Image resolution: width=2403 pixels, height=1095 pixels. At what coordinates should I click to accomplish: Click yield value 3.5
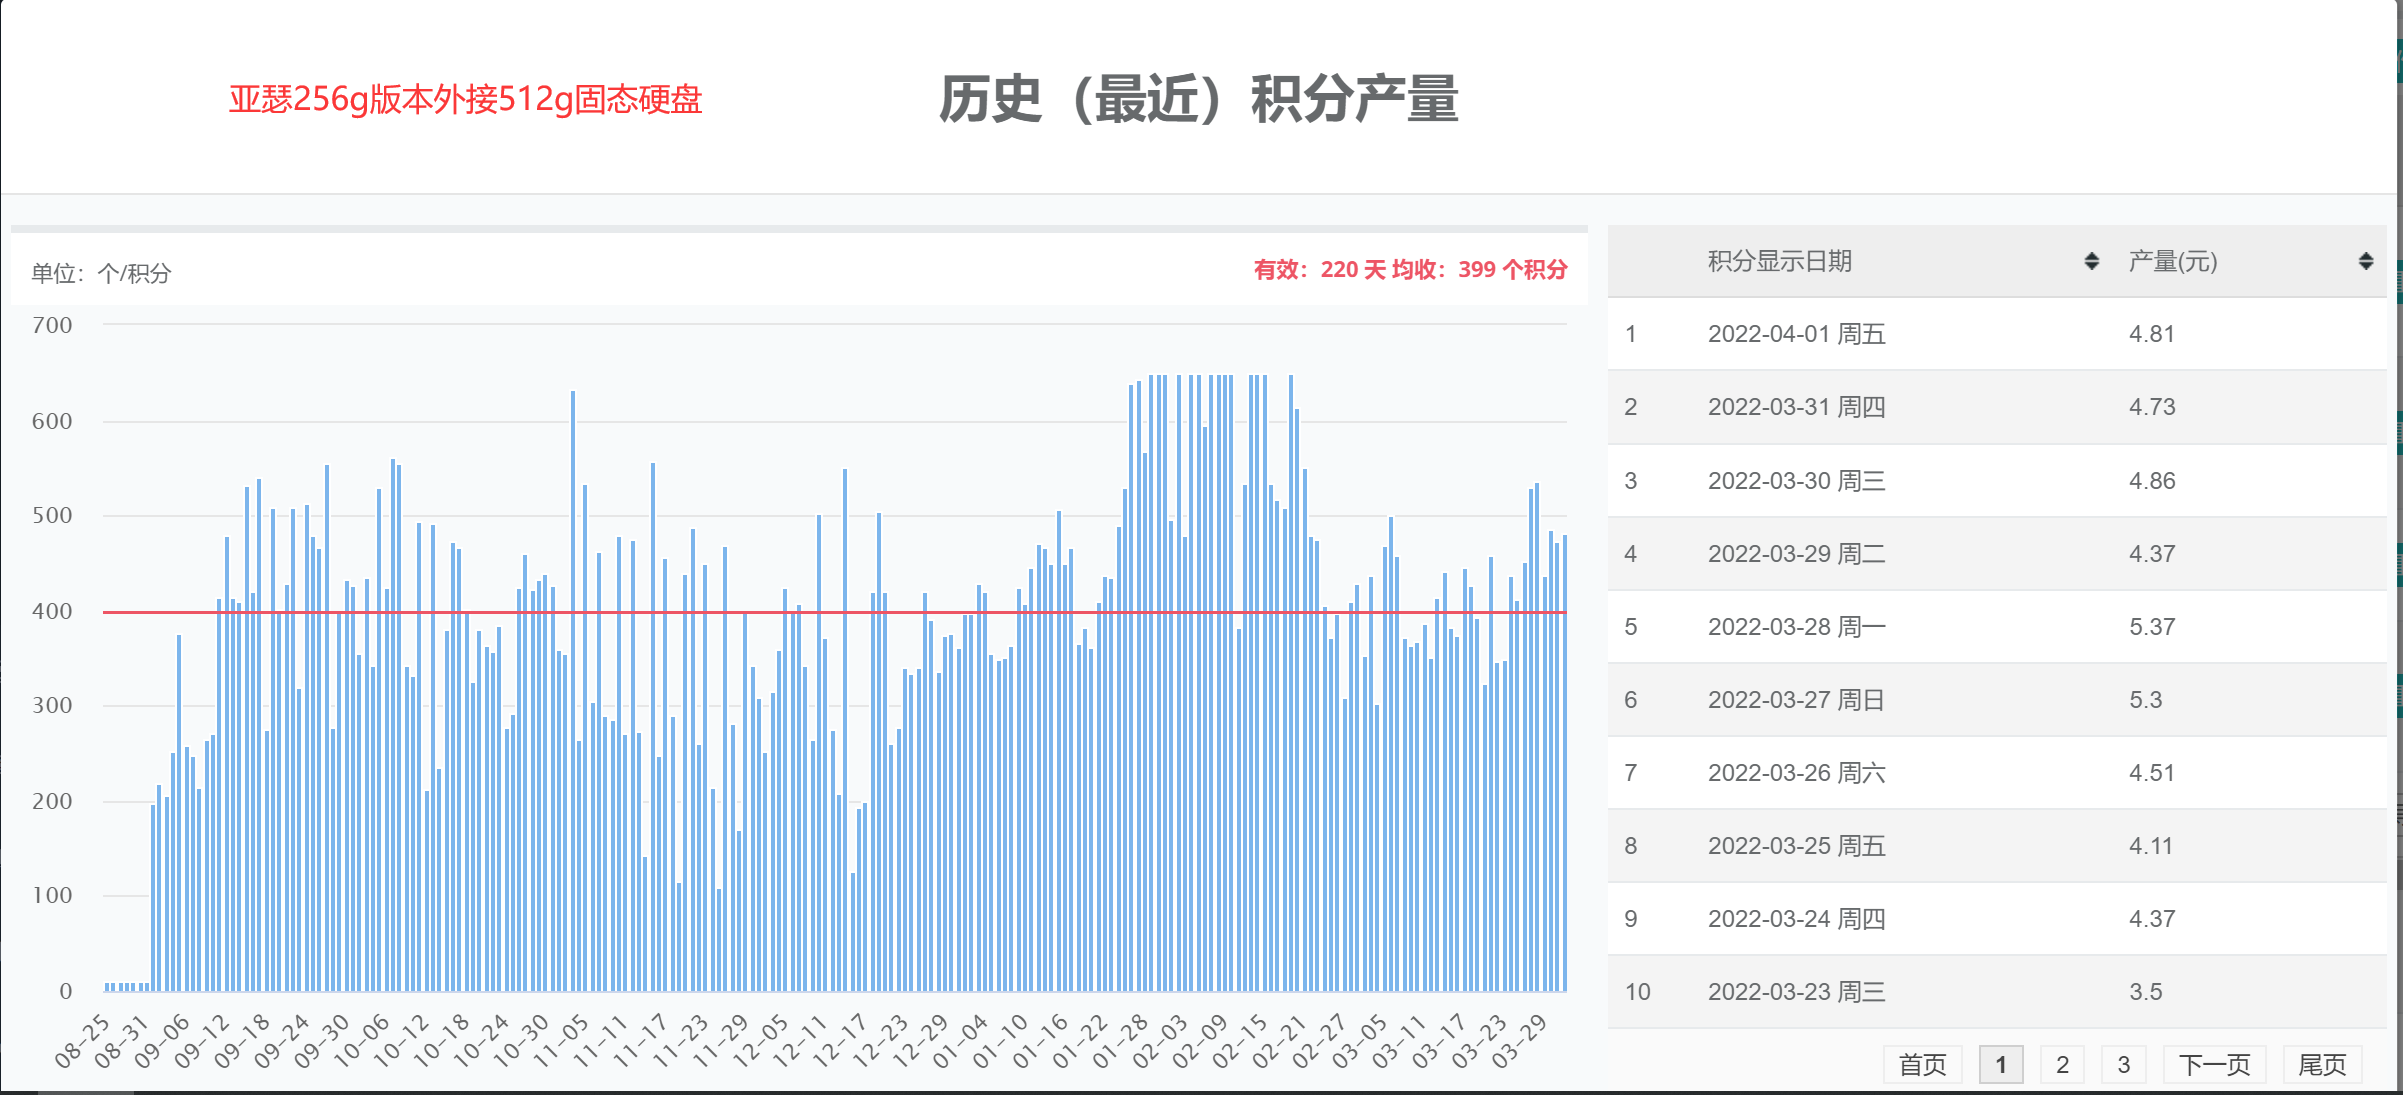[2145, 991]
